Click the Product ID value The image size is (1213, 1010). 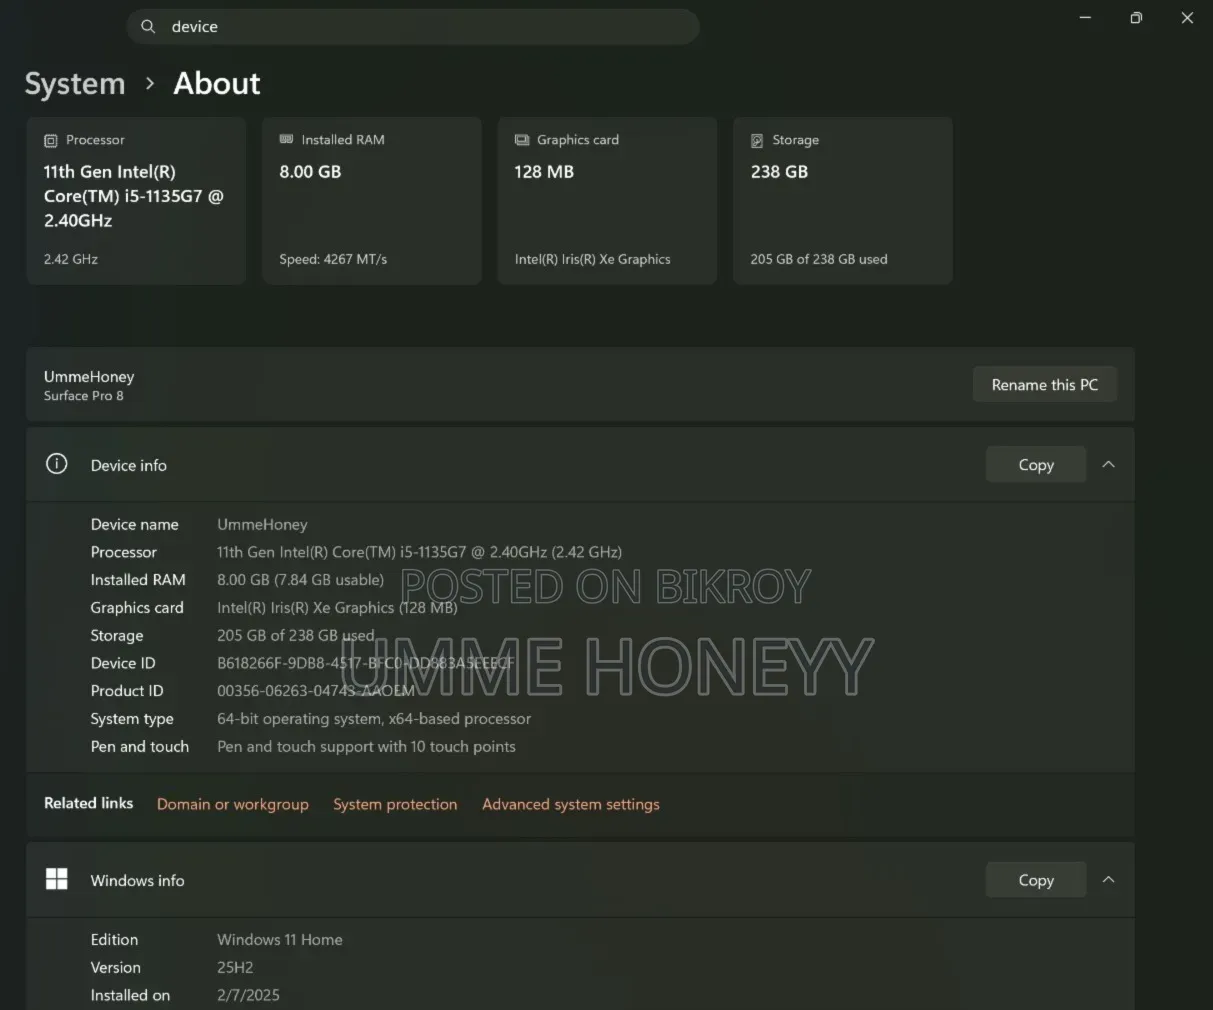316,691
